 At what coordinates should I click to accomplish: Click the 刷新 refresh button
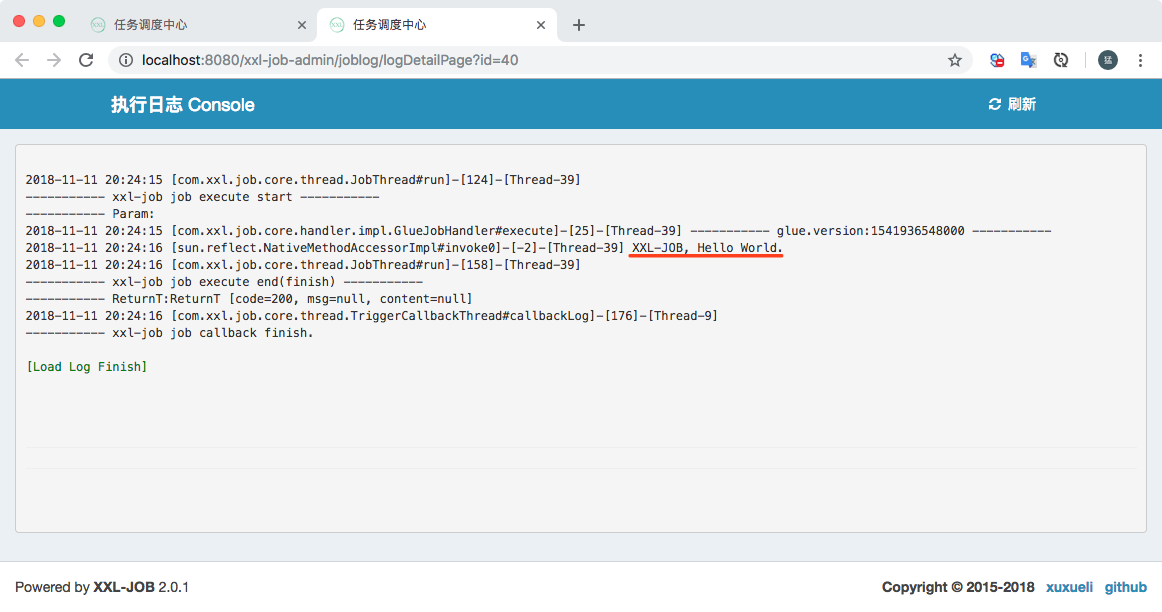pyautogui.click(x=1012, y=104)
